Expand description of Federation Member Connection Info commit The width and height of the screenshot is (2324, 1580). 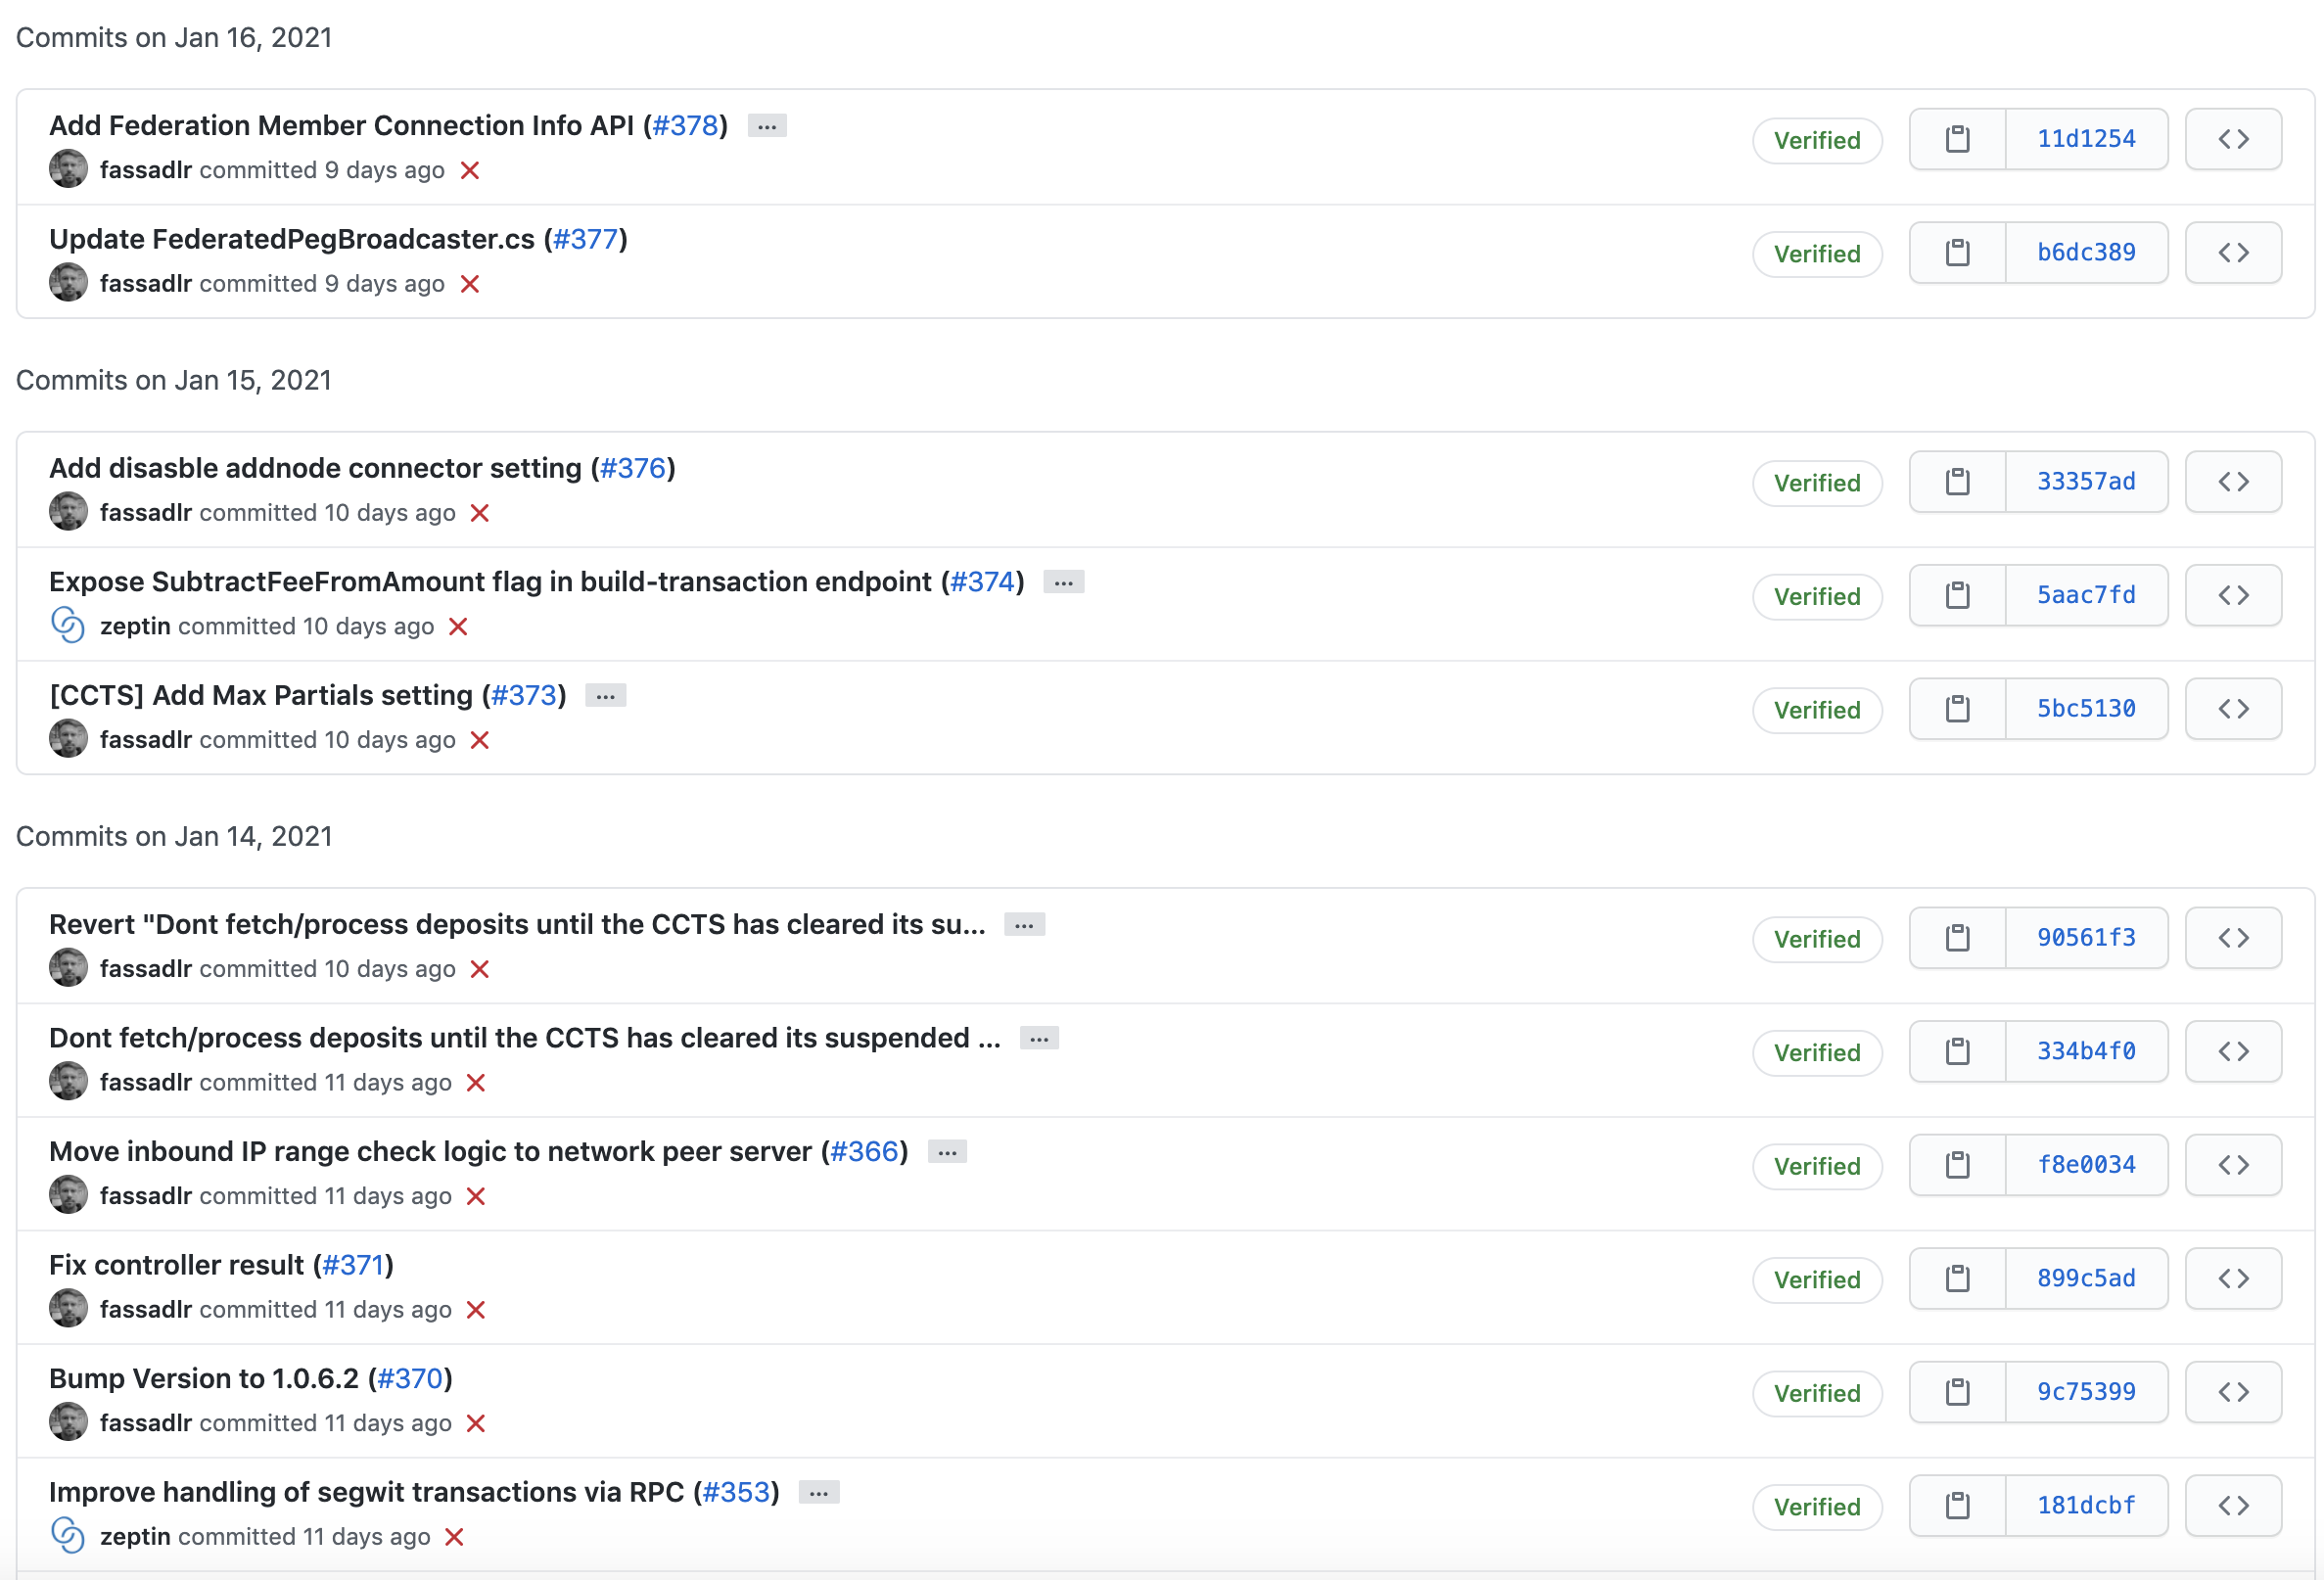(767, 126)
